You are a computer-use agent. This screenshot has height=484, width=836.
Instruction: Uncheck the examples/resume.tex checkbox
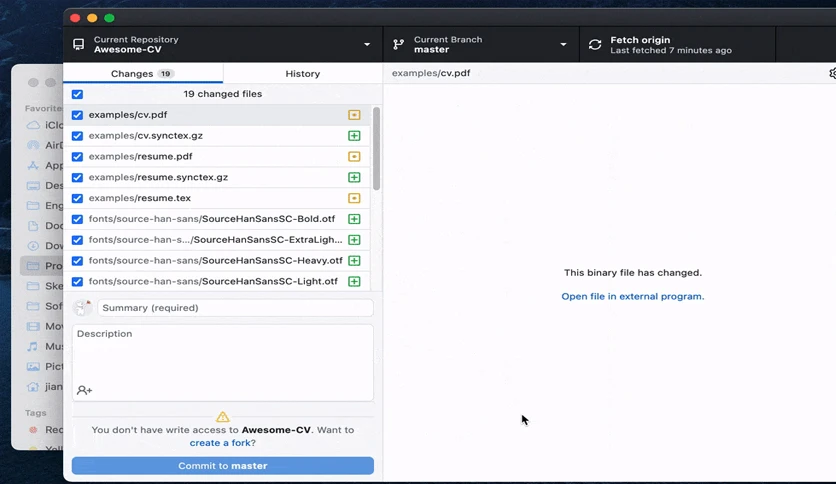click(77, 198)
